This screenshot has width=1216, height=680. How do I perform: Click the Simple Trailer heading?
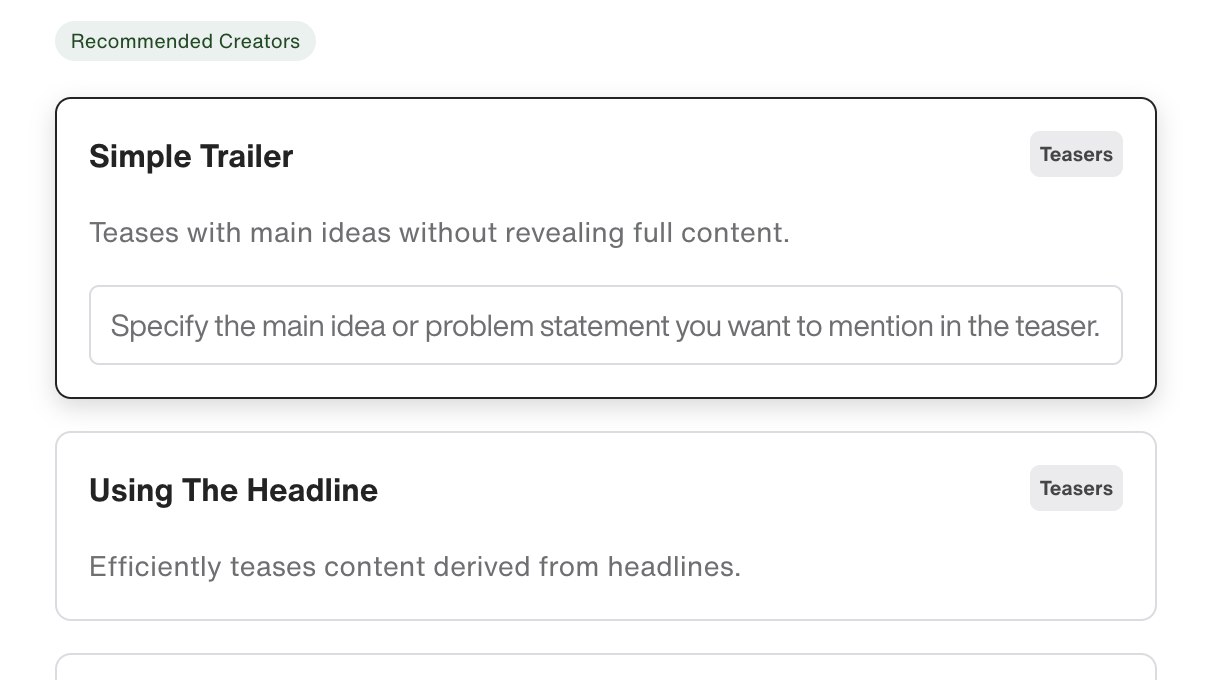191,156
